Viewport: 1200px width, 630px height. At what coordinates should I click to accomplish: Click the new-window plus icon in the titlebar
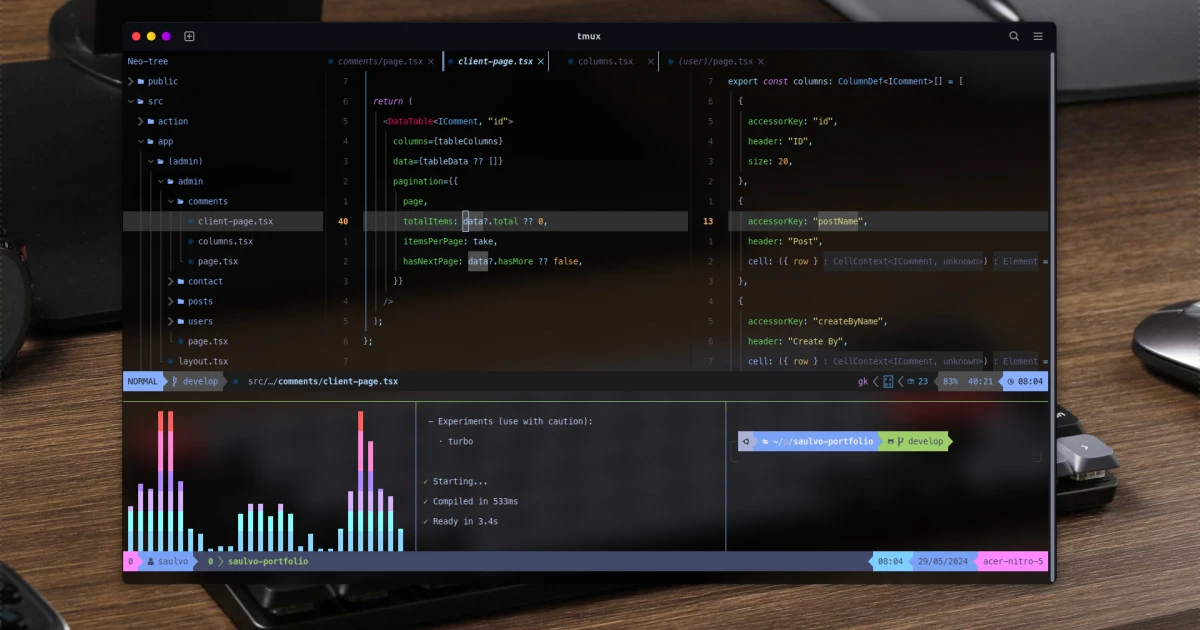pyautogui.click(x=189, y=35)
